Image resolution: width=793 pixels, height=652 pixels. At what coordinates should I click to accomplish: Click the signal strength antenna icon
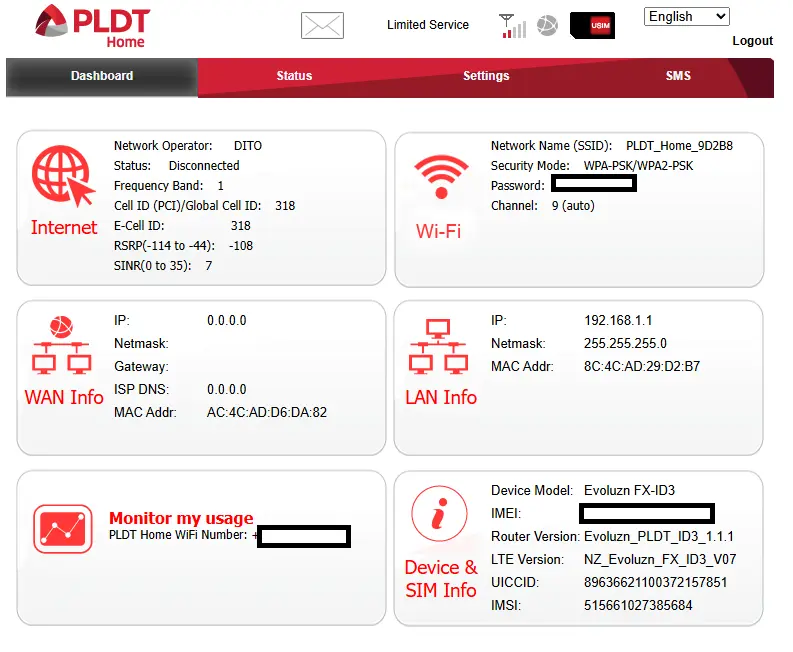pos(512,26)
